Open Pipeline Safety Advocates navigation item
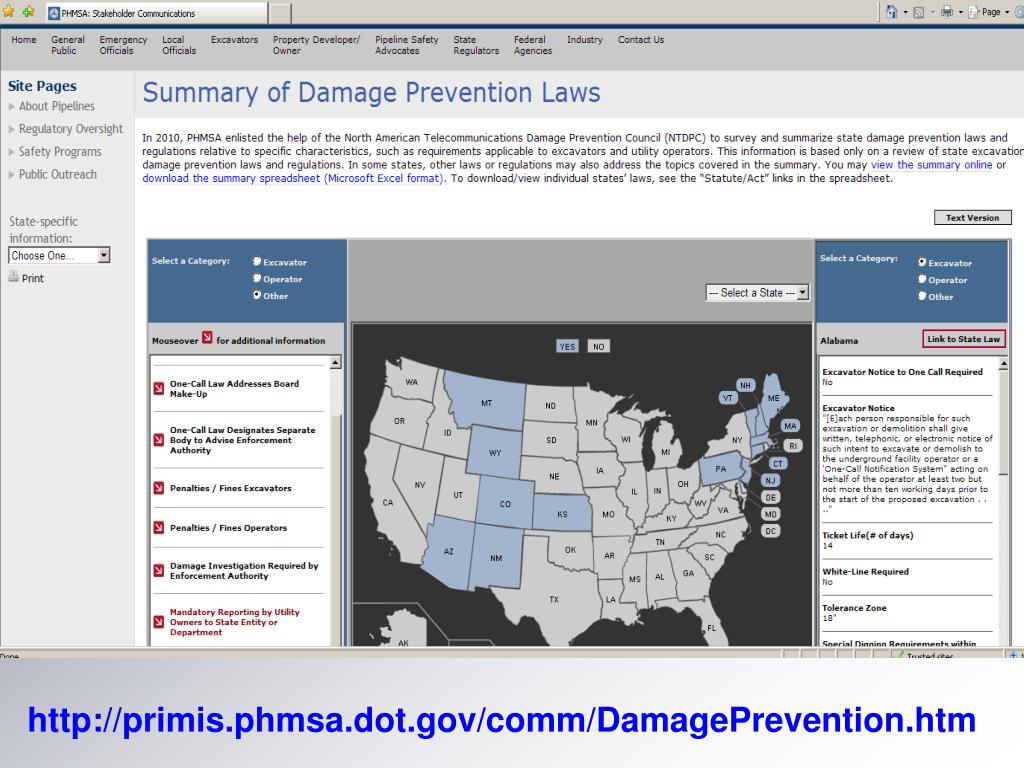Viewport: 1024px width, 768px height. tap(406, 45)
